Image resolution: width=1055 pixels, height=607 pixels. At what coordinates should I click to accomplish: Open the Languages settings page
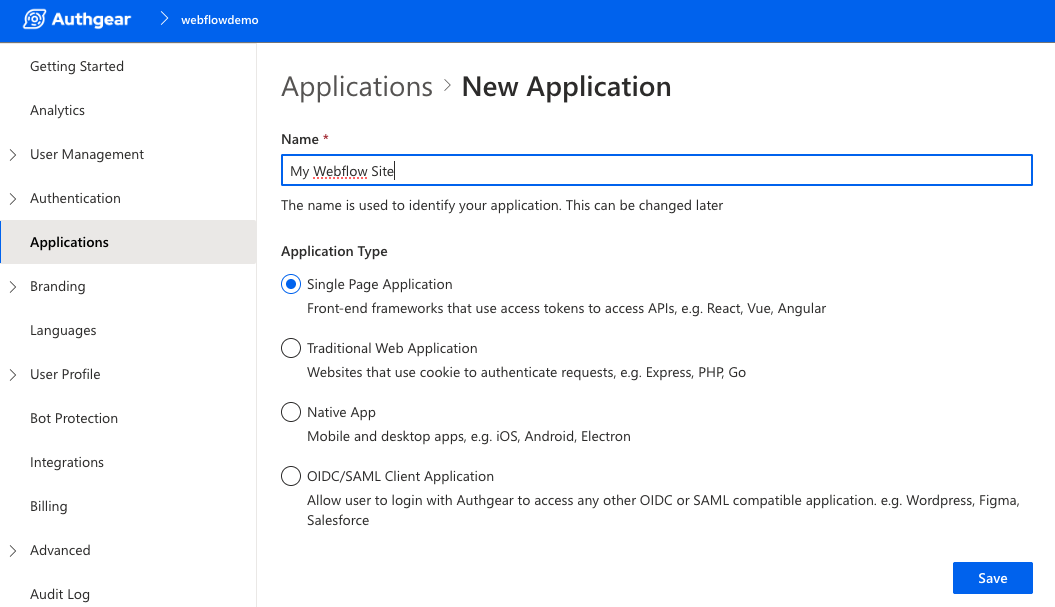point(63,330)
